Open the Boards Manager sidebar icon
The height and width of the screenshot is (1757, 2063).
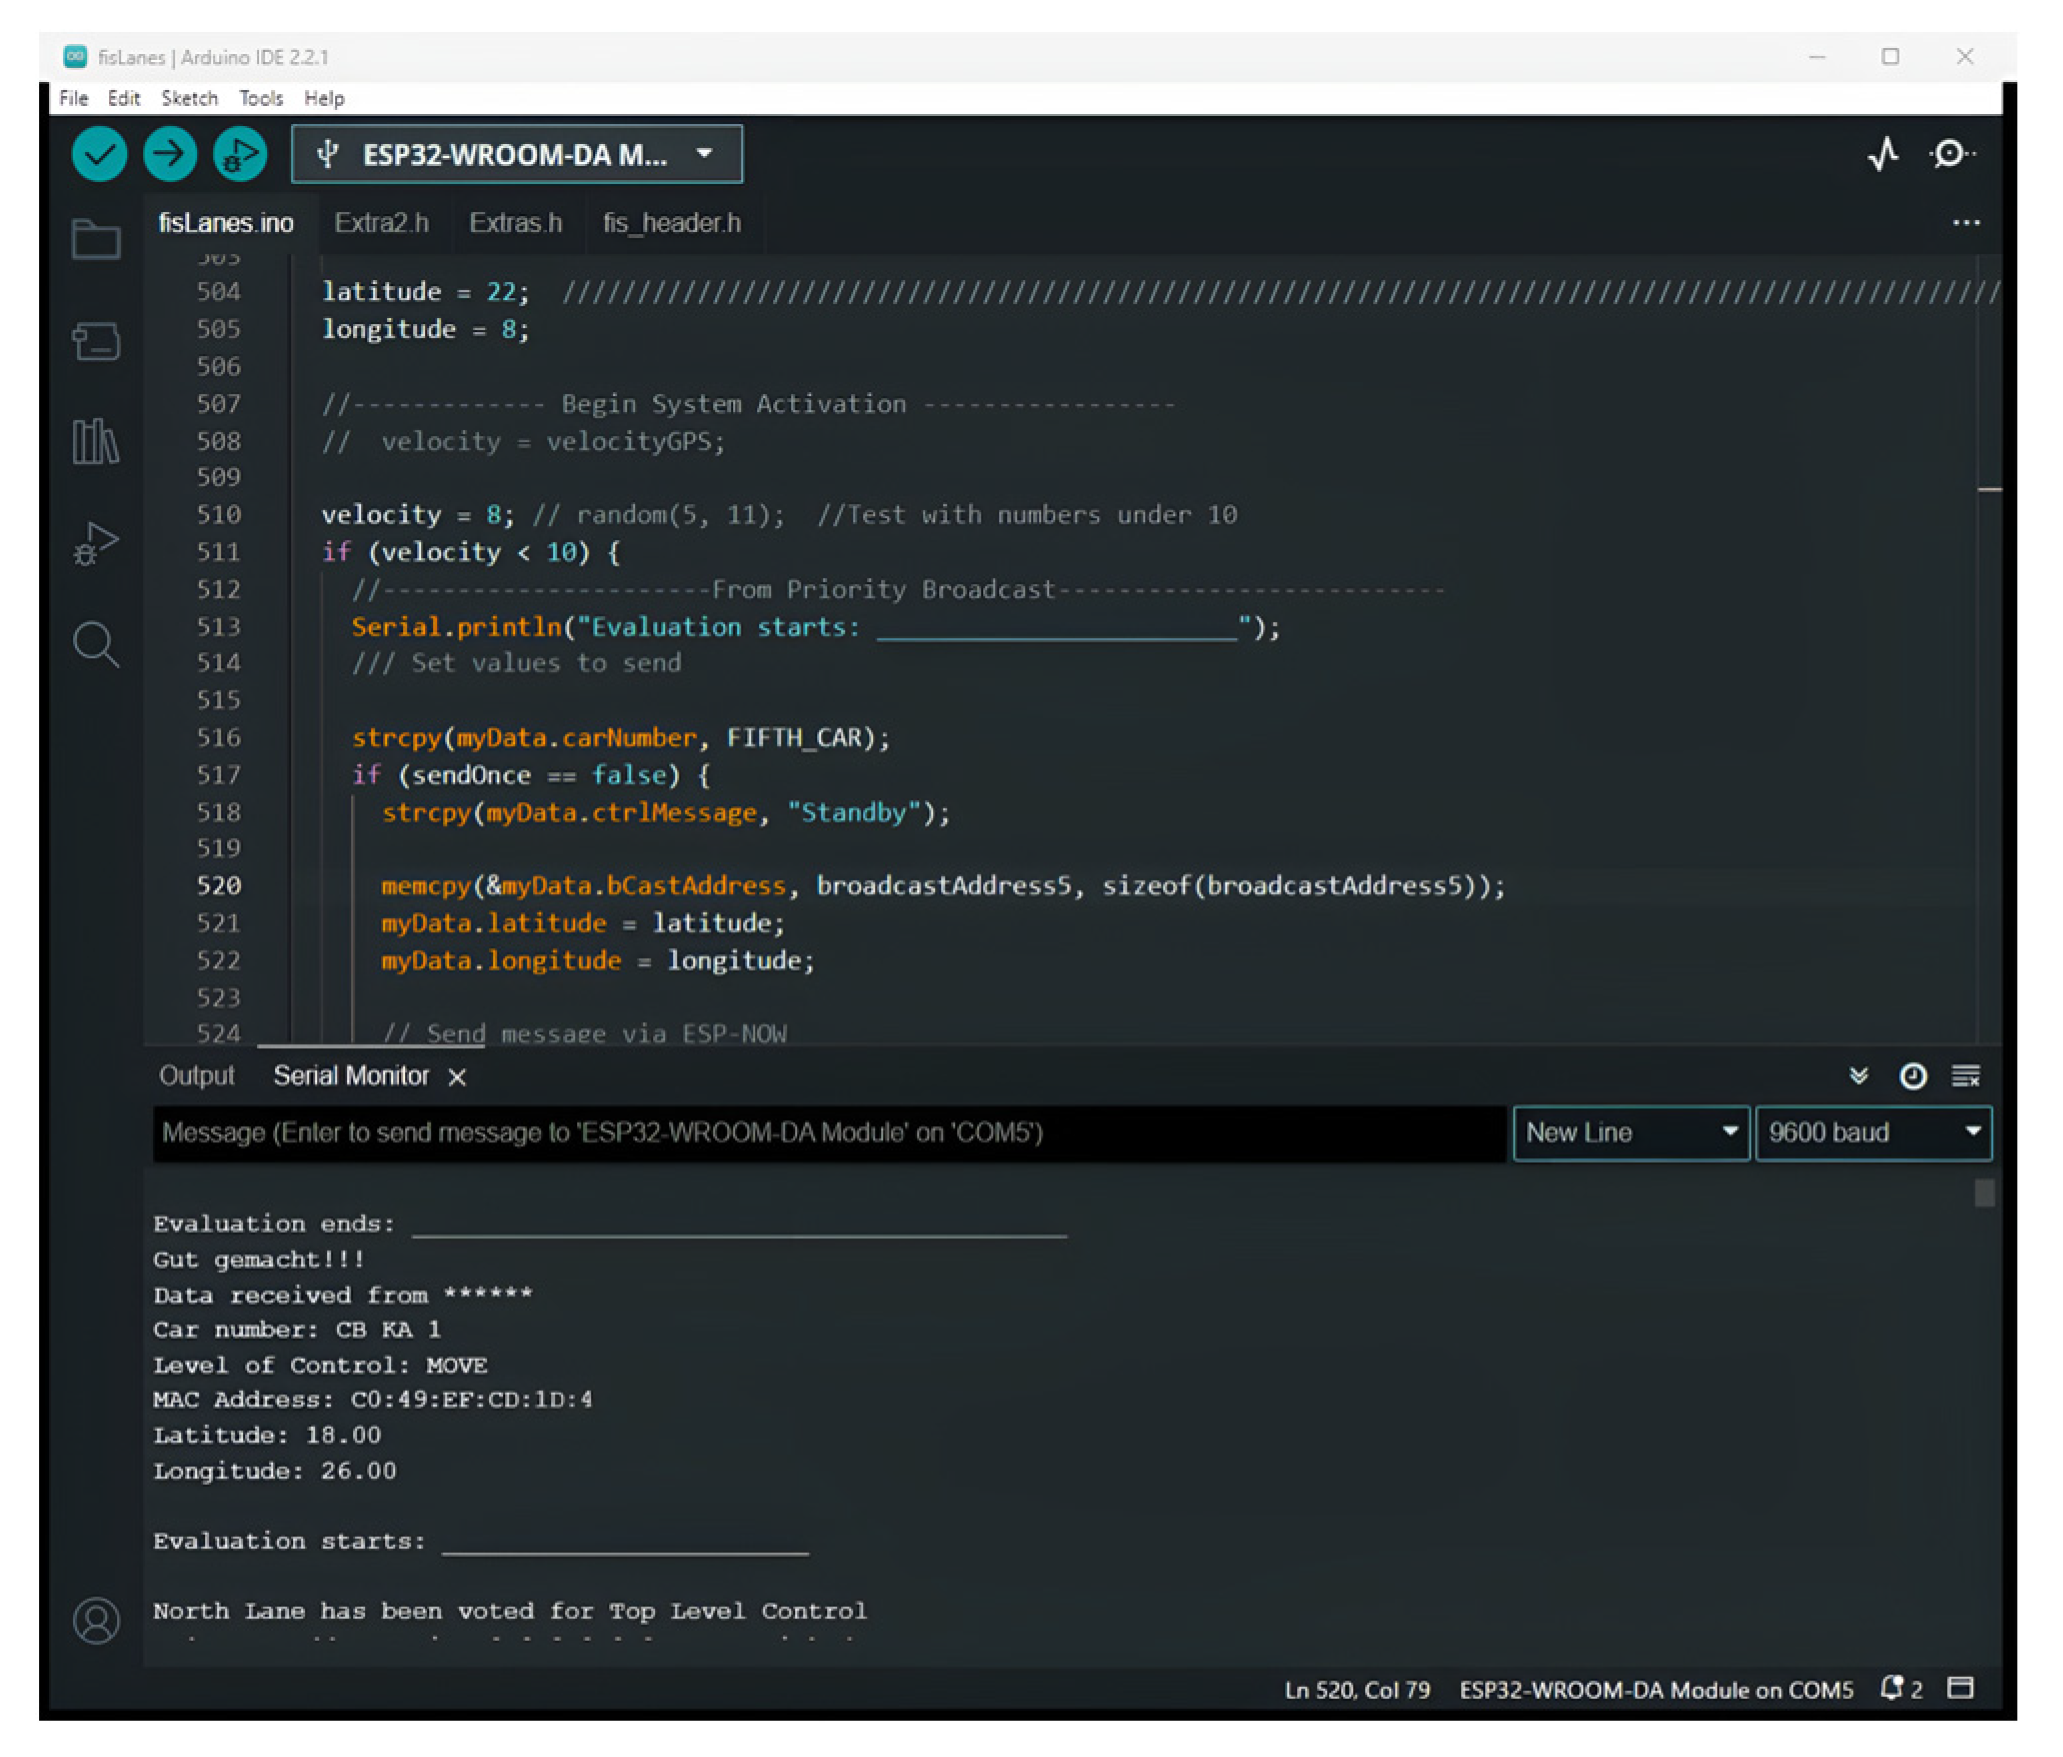(x=96, y=342)
